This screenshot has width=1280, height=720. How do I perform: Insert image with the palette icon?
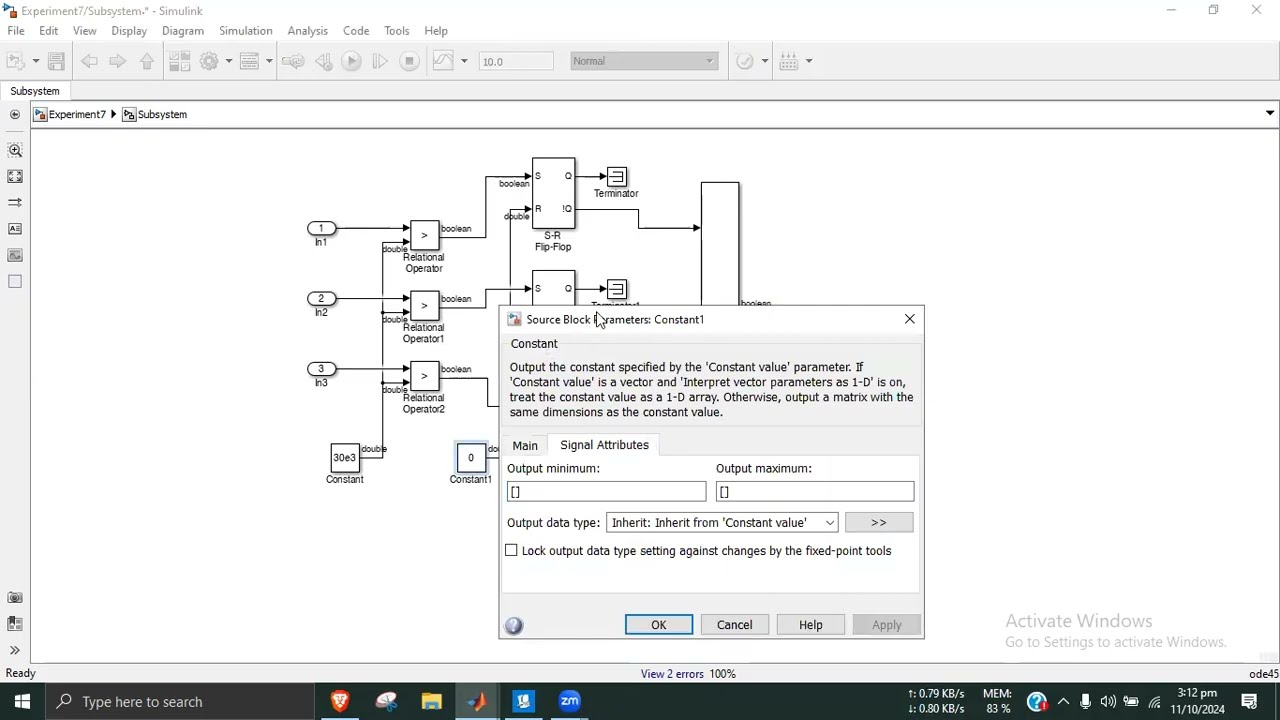pos(15,255)
